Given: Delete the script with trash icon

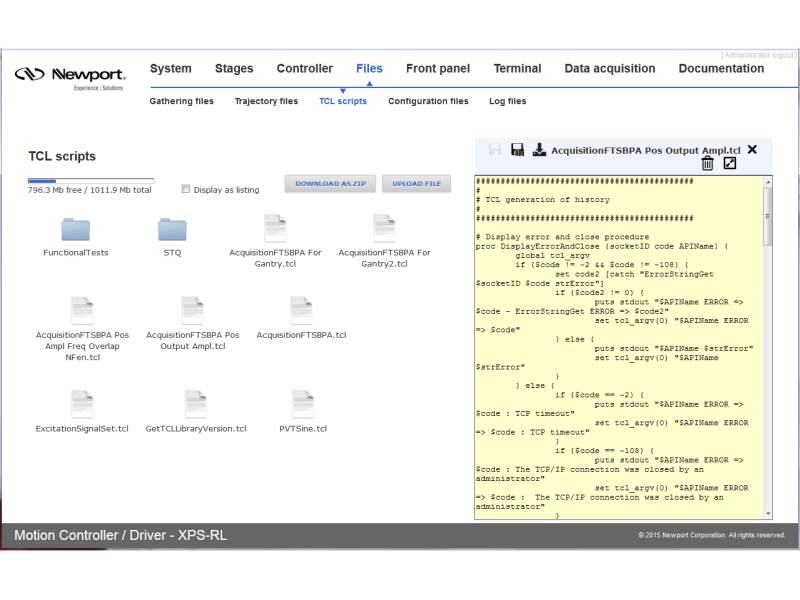Looking at the screenshot, I should [x=707, y=164].
